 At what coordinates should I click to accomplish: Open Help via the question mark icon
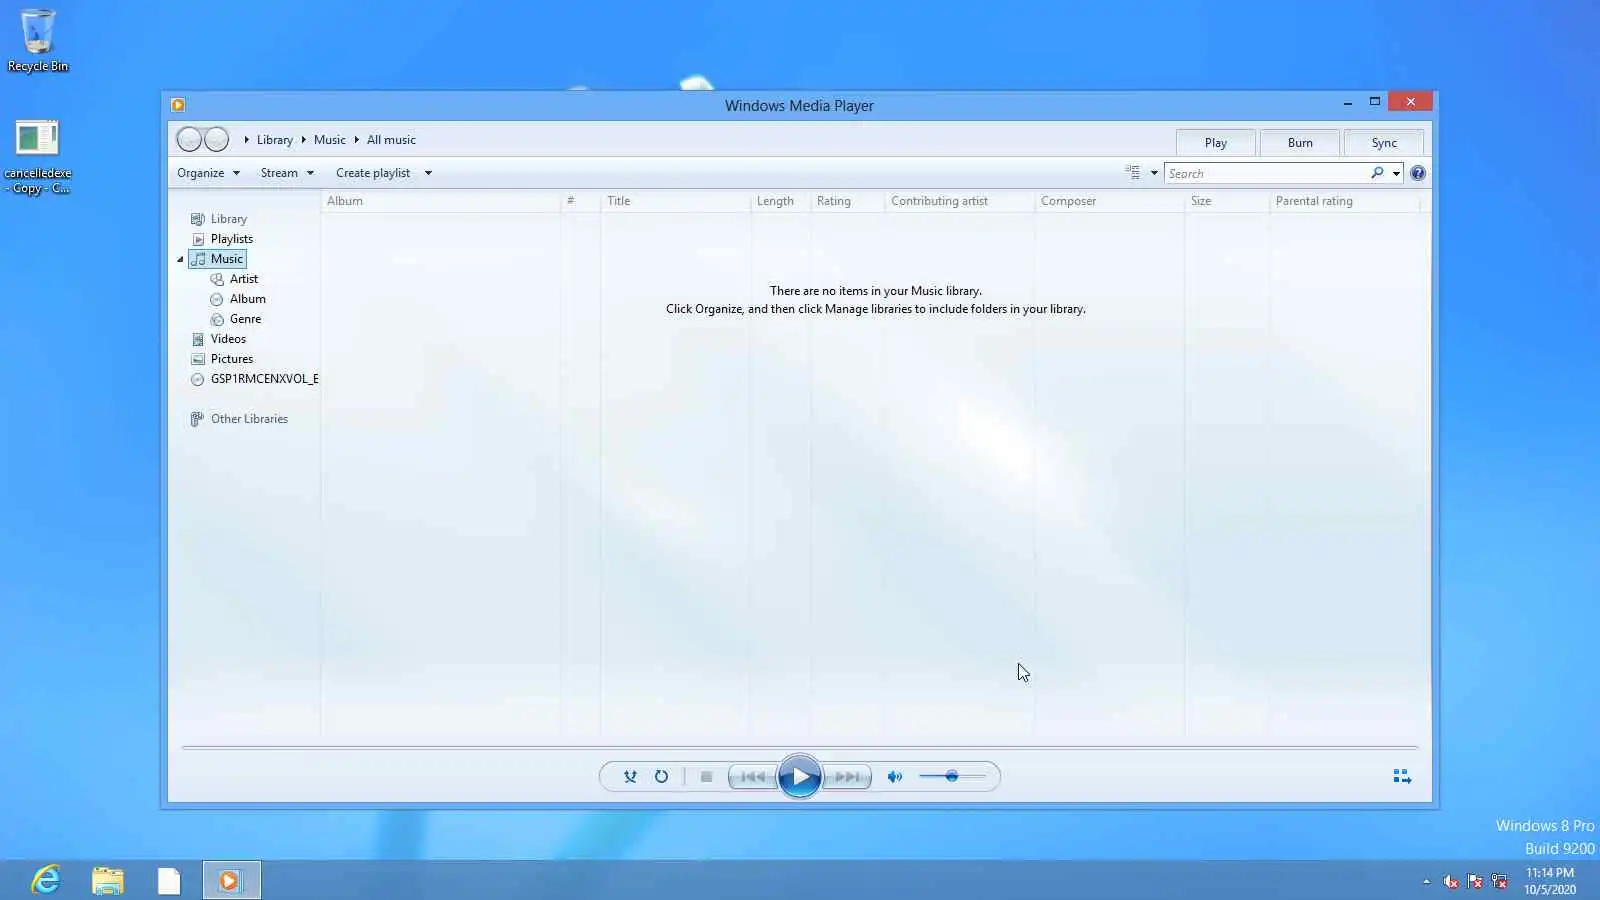[1418, 173]
